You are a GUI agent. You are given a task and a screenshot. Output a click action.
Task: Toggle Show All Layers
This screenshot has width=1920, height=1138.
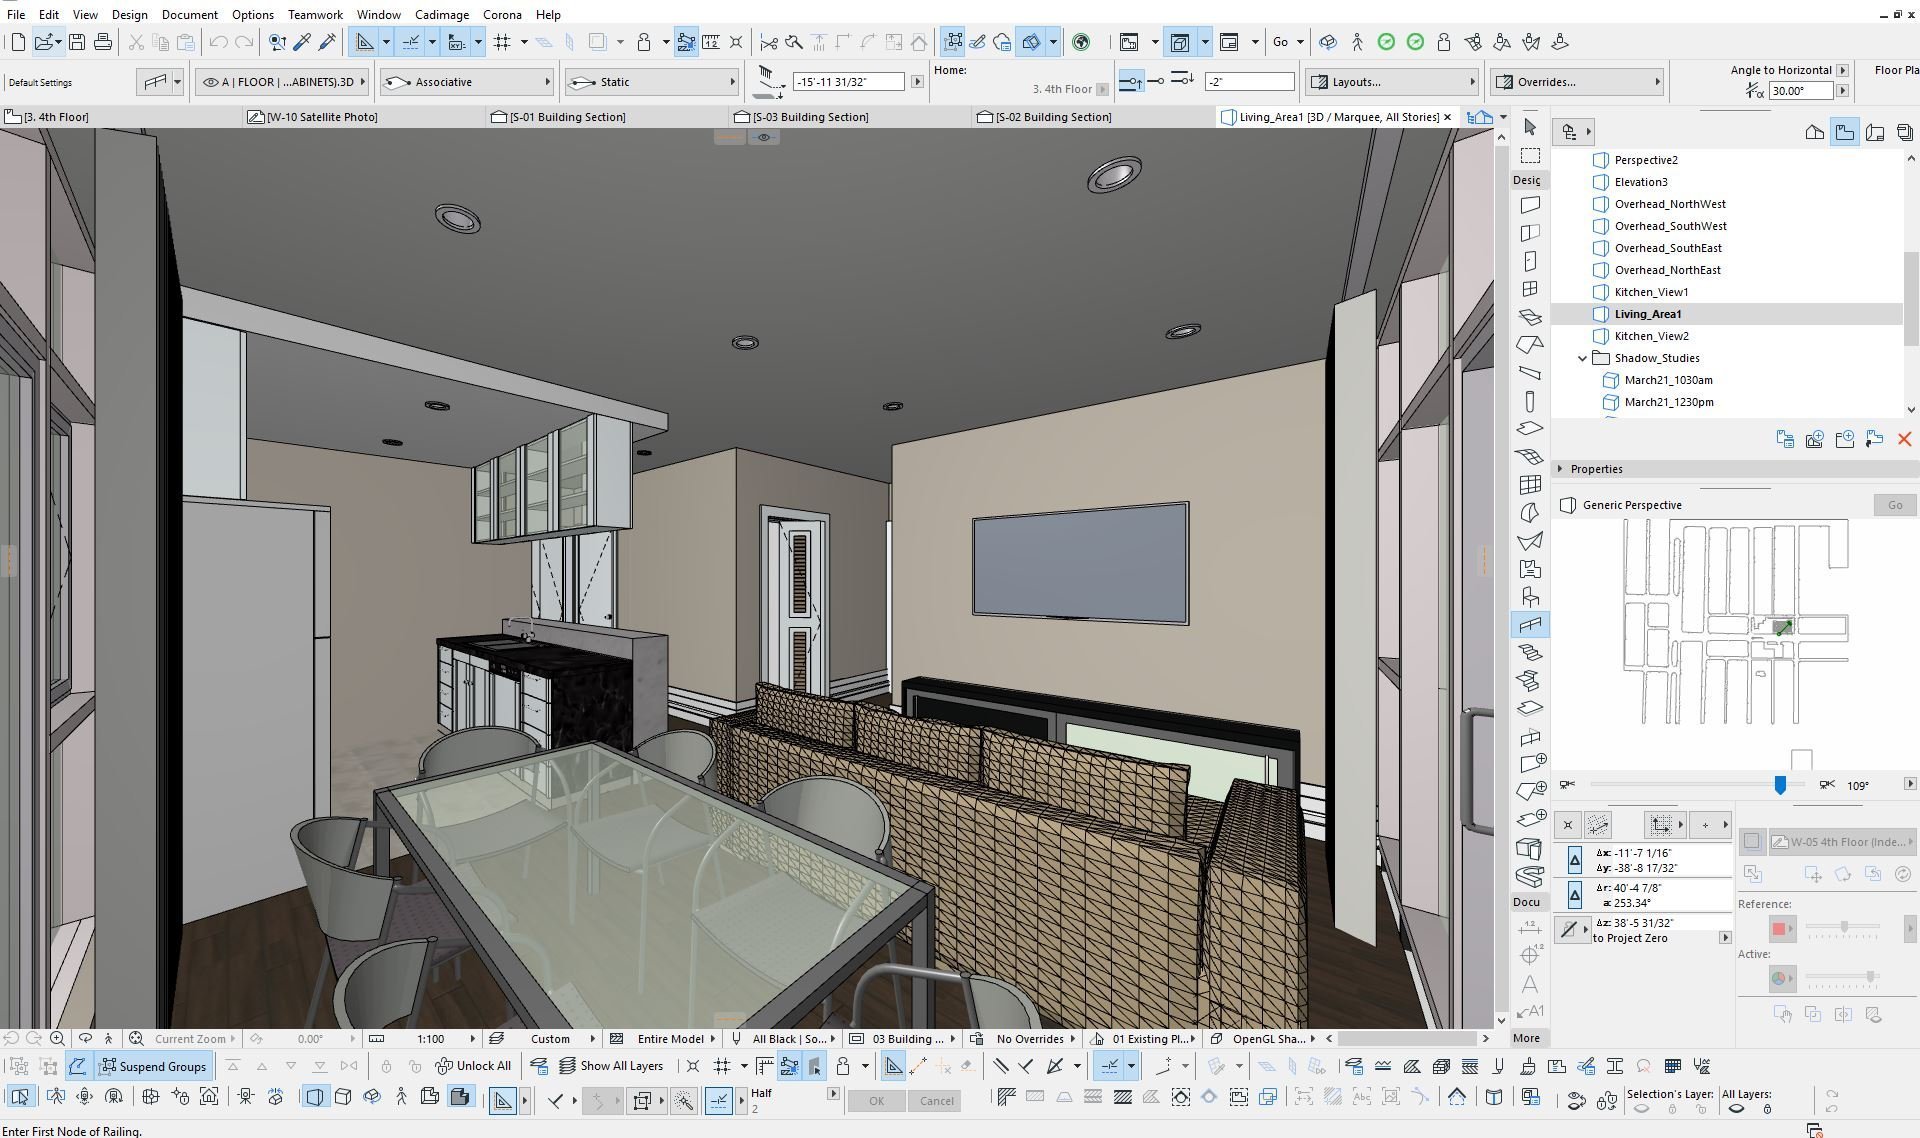pos(611,1066)
